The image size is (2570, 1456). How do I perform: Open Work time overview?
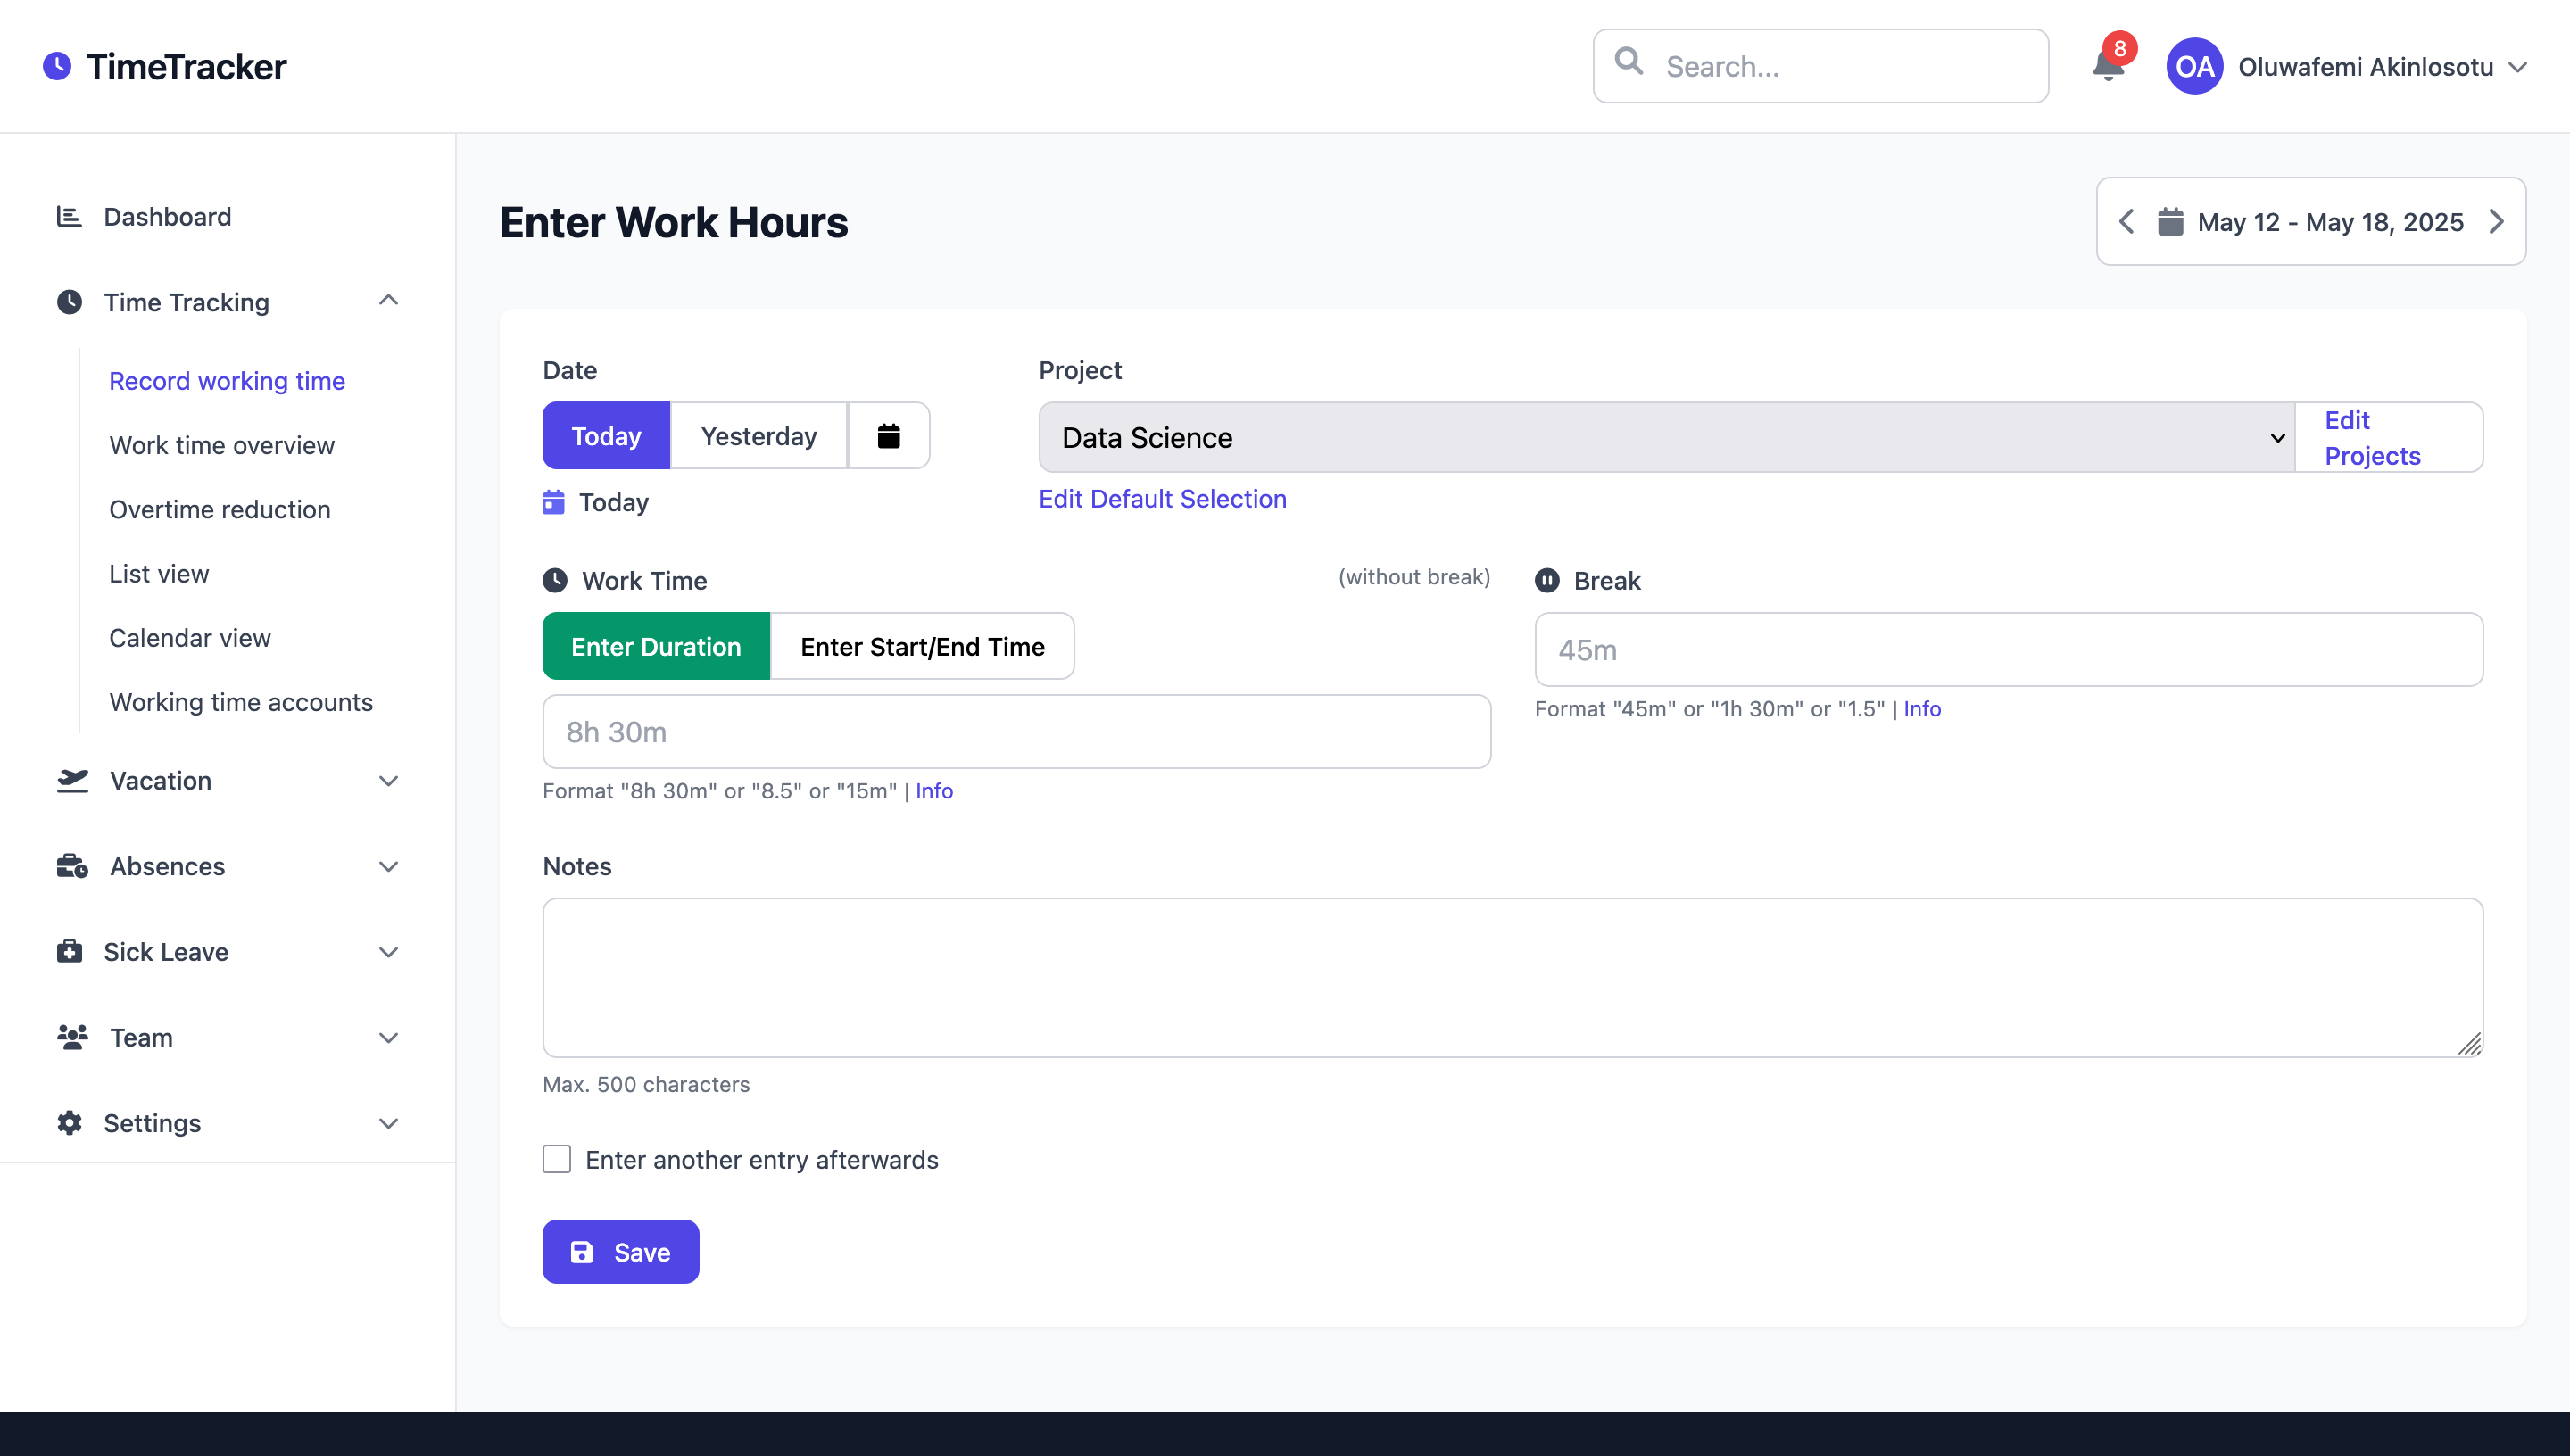tap(222, 445)
